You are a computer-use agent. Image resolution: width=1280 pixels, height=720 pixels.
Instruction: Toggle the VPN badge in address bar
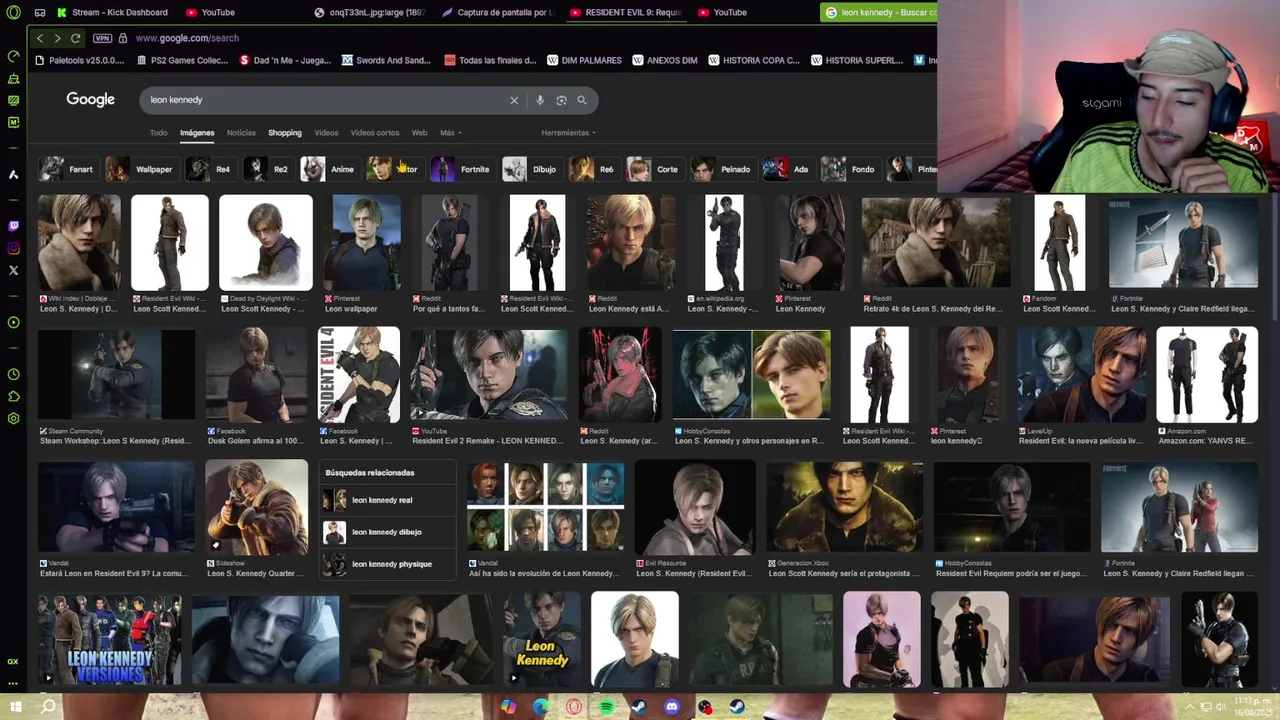[x=102, y=38]
